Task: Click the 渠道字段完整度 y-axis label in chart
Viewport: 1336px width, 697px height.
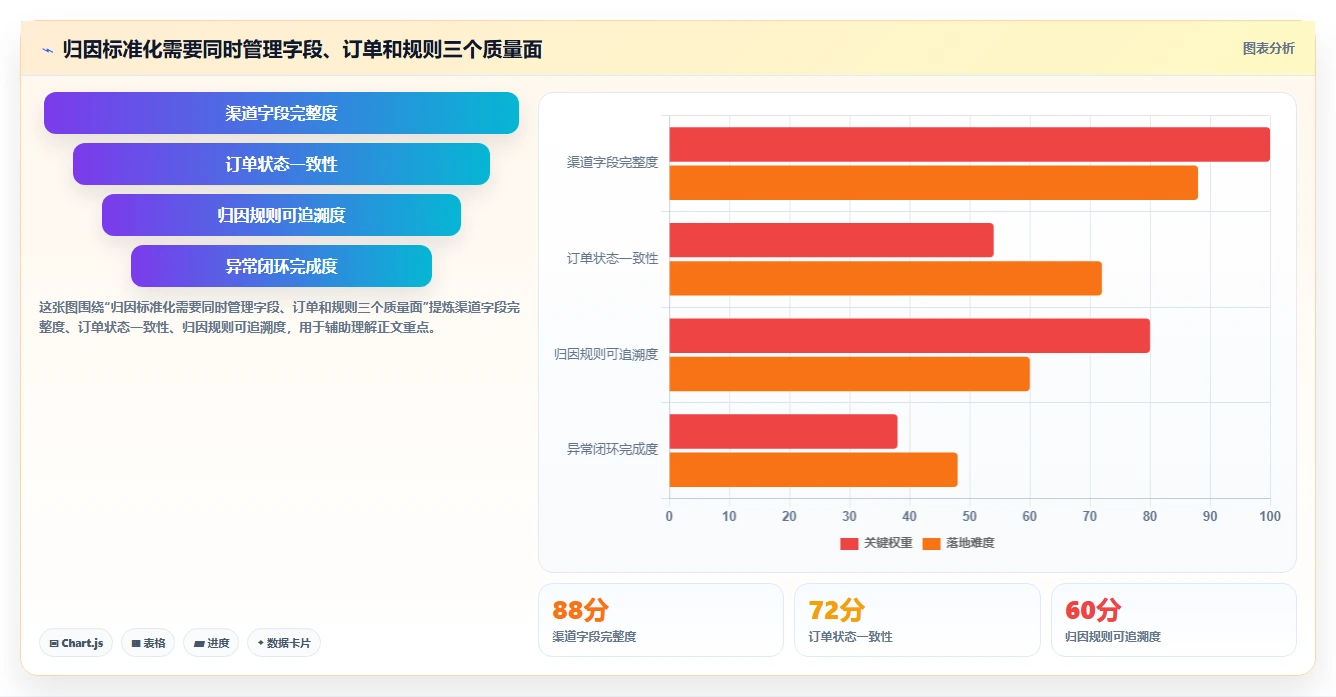Action: tap(612, 162)
